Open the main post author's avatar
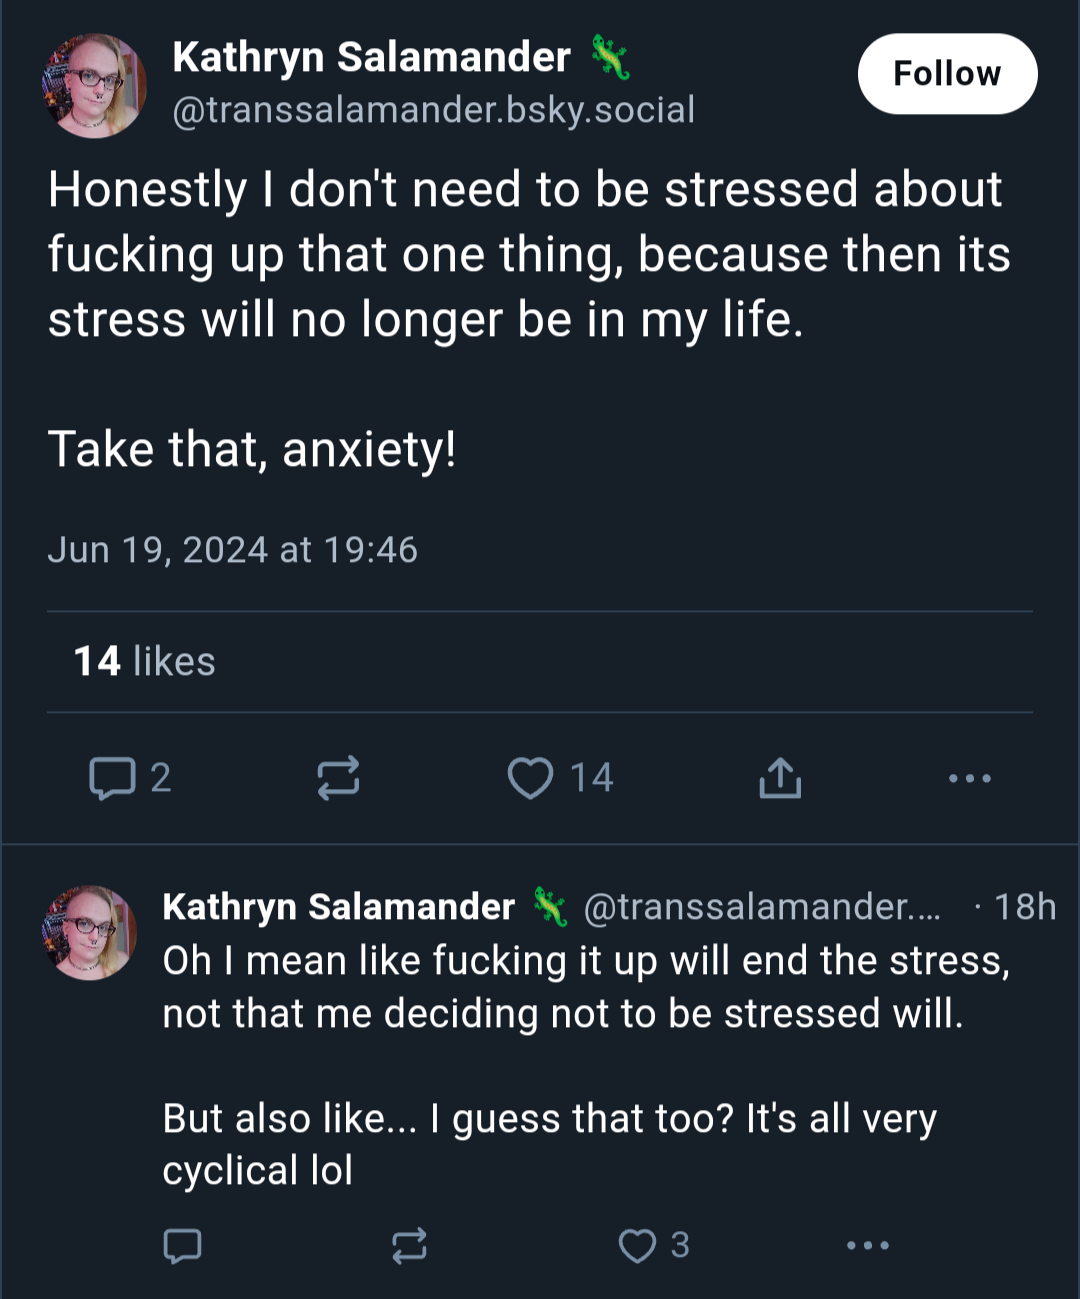The height and width of the screenshot is (1299, 1080). click(94, 86)
